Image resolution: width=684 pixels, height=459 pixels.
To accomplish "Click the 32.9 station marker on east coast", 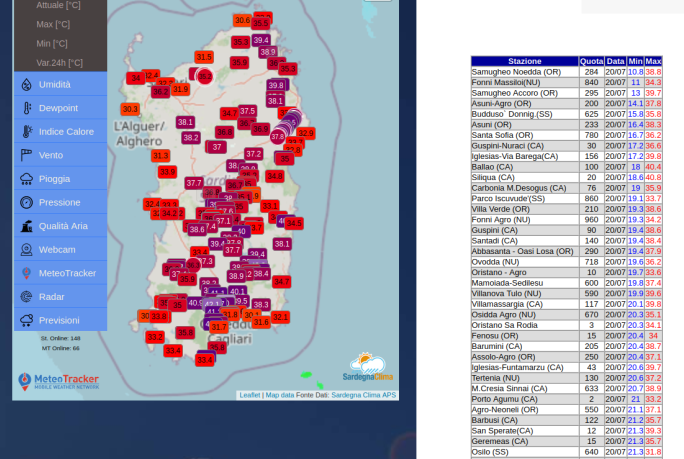I will point(305,133).
